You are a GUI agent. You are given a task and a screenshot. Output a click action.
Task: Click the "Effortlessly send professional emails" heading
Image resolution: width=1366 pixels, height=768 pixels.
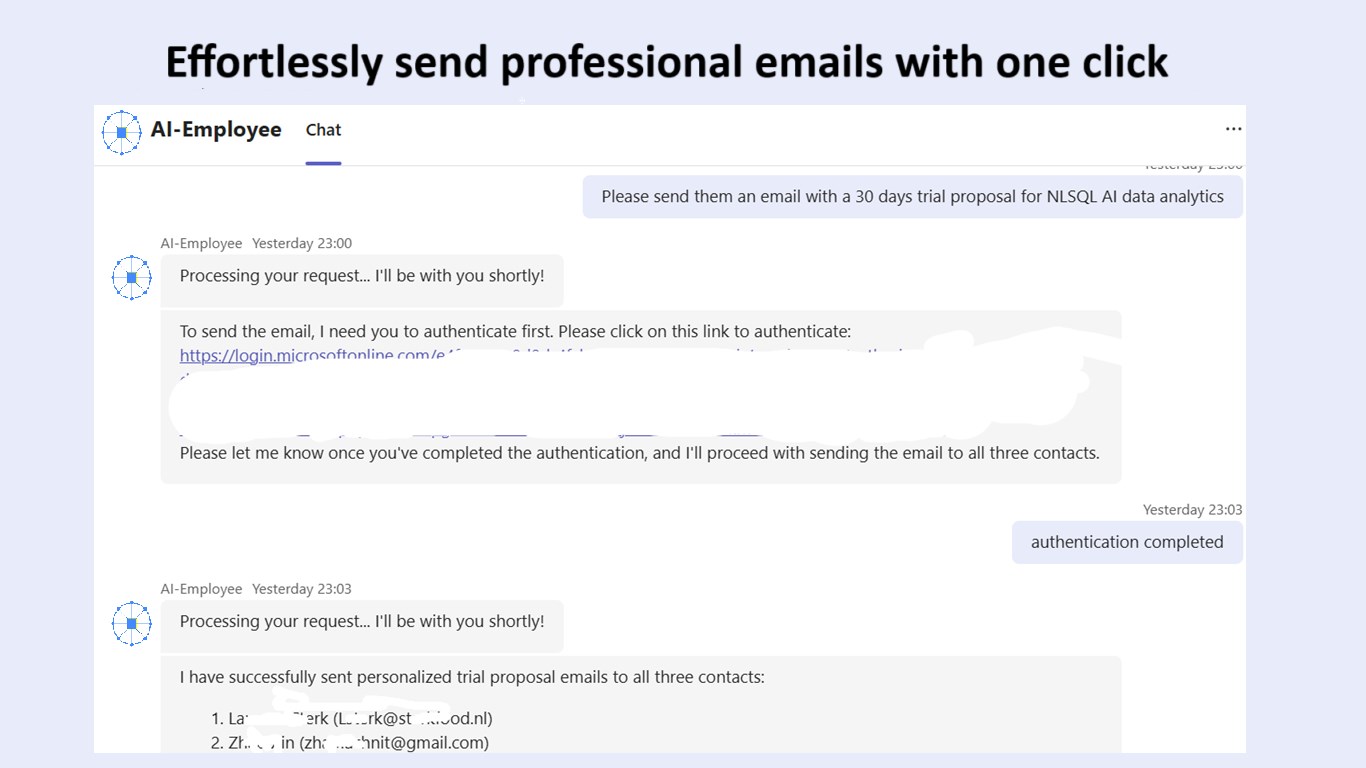click(x=666, y=62)
